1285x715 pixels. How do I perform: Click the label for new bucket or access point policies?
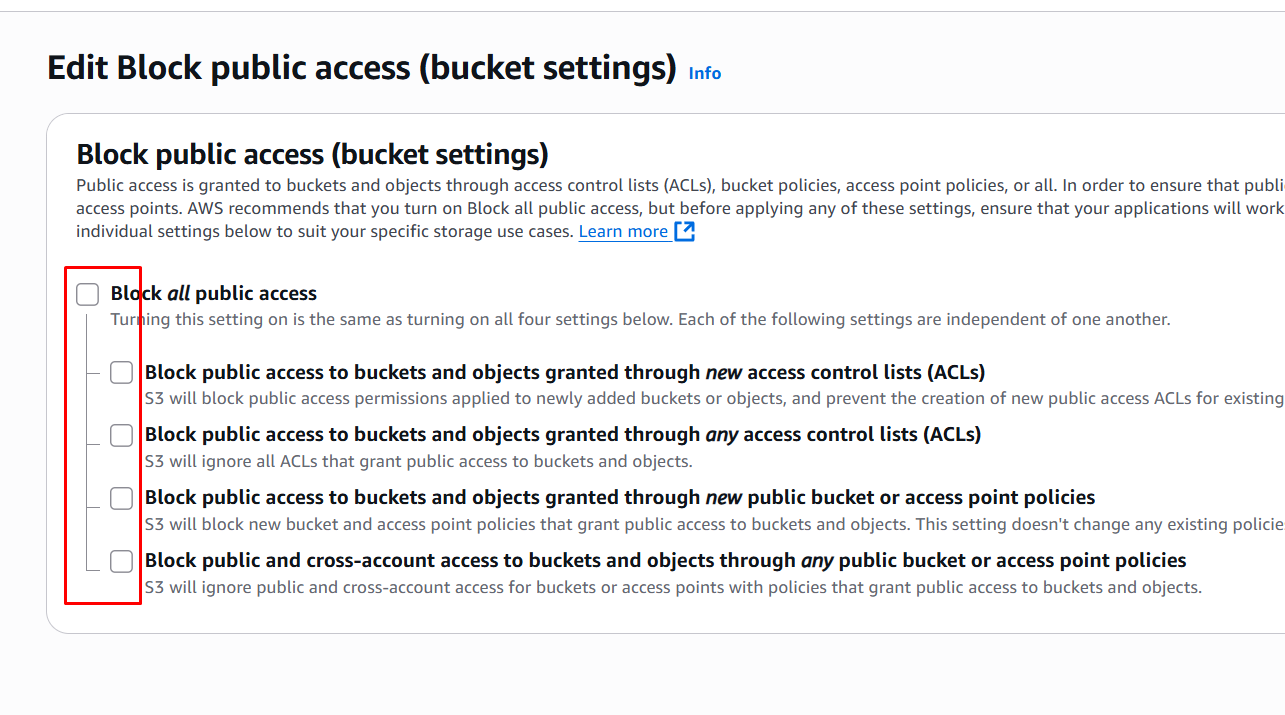620,498
